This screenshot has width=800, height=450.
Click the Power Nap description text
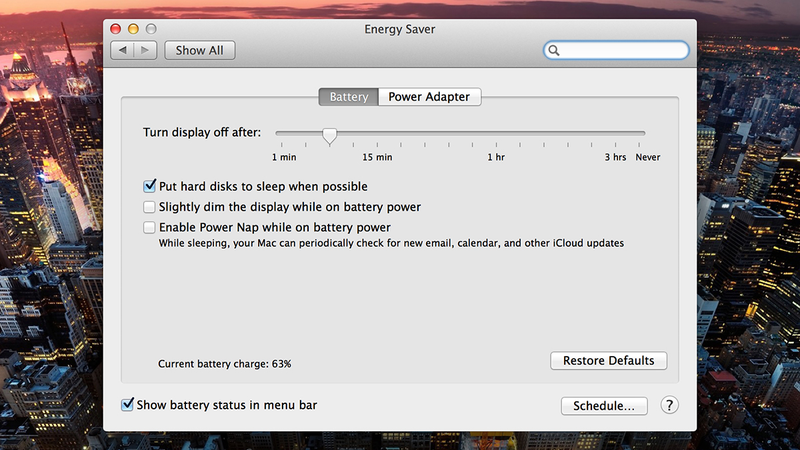(391, 243)
